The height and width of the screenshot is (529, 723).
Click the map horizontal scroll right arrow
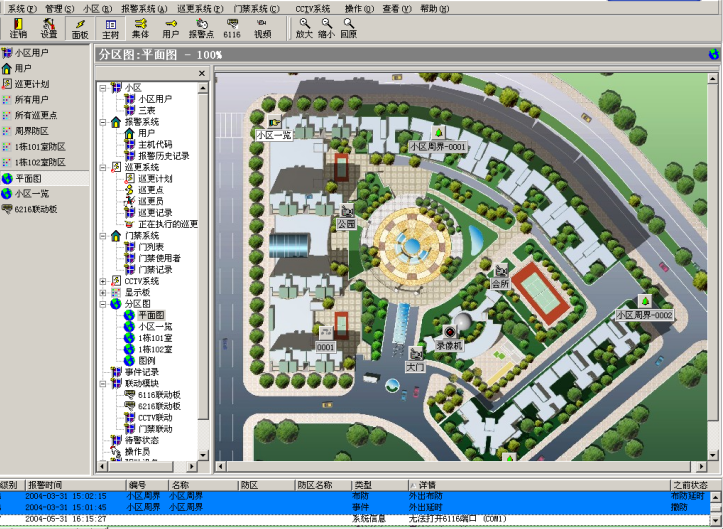(701, 466)
